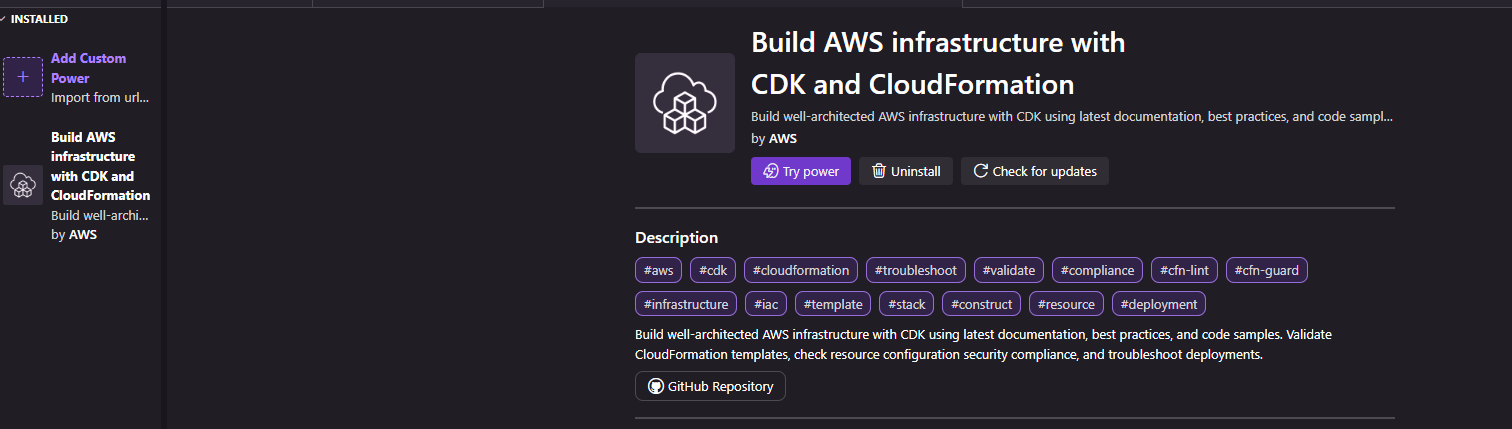Image resolution: width=1512 pixels, height=429 pixels.
Task: Click the large cloud cubes power logo
Action: 685,103
